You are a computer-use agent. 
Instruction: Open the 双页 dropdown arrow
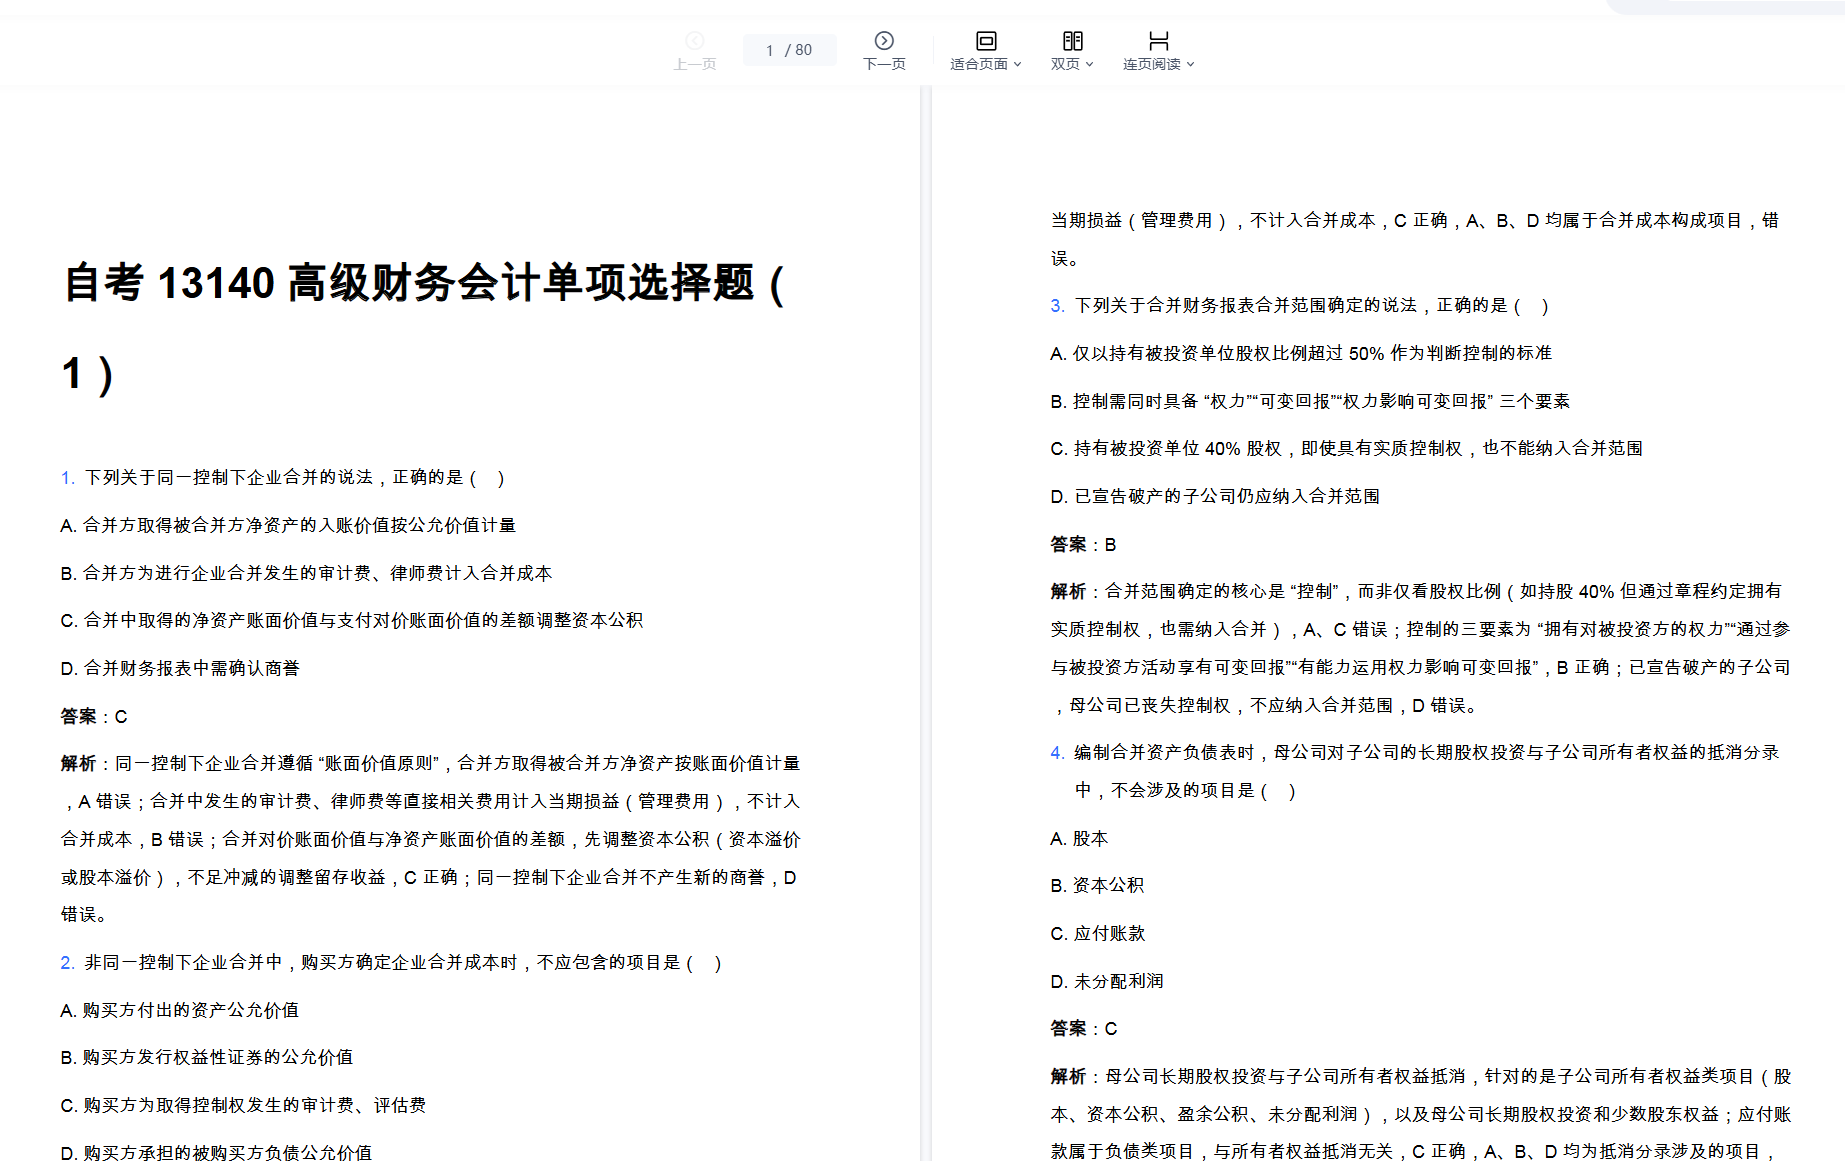pos(1090,65)
